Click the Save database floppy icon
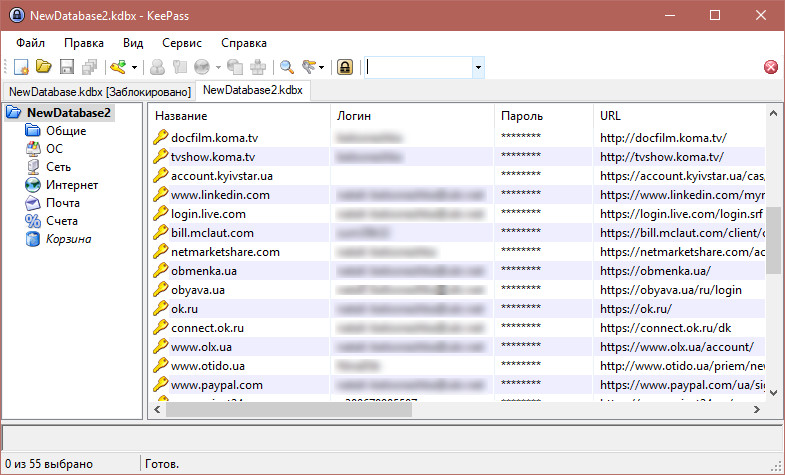 (67, 67)
